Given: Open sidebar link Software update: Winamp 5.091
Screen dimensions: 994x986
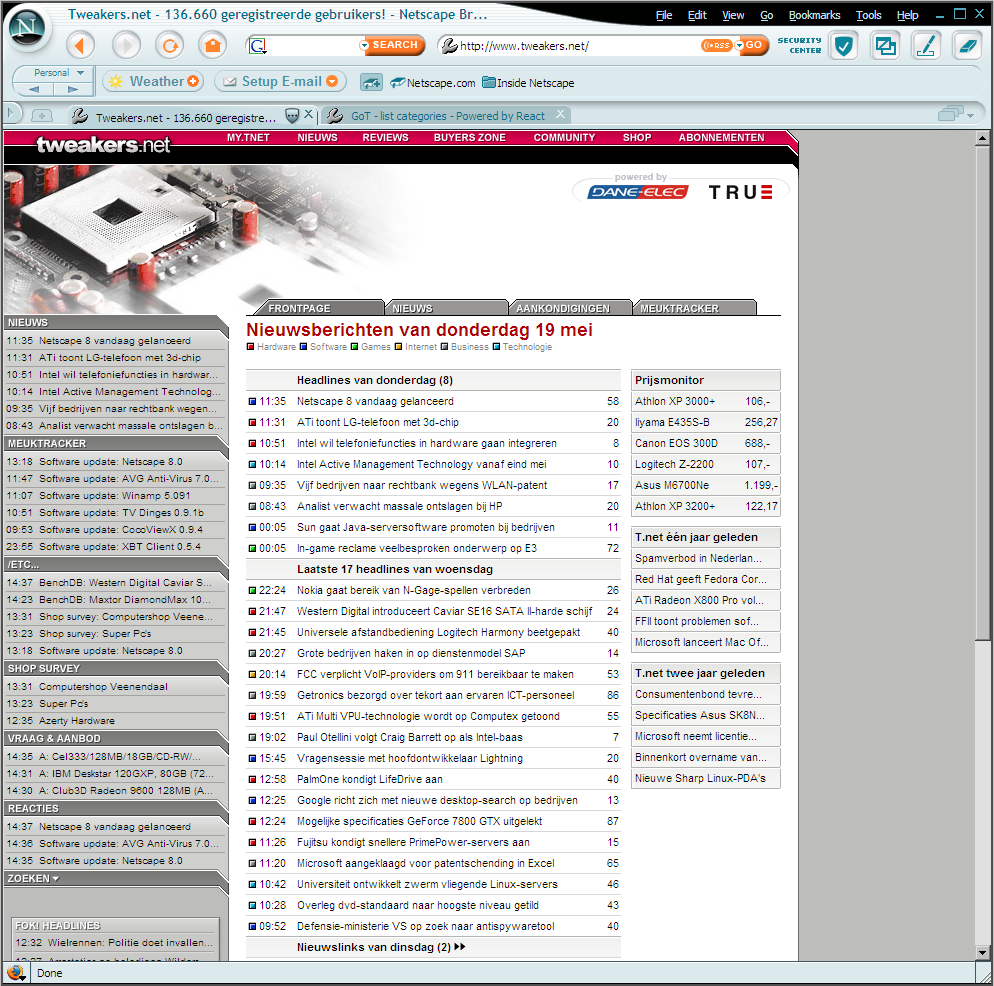Looking at the screenshot, I should 114,496.
